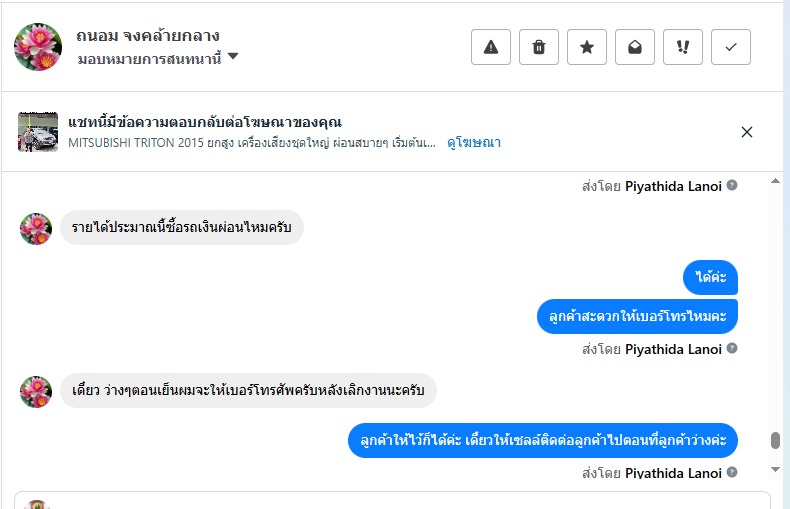The height and width of the screenshot is (509, 790).
Task: Star this conversation for follow-up
Action: tap(587, 47)
